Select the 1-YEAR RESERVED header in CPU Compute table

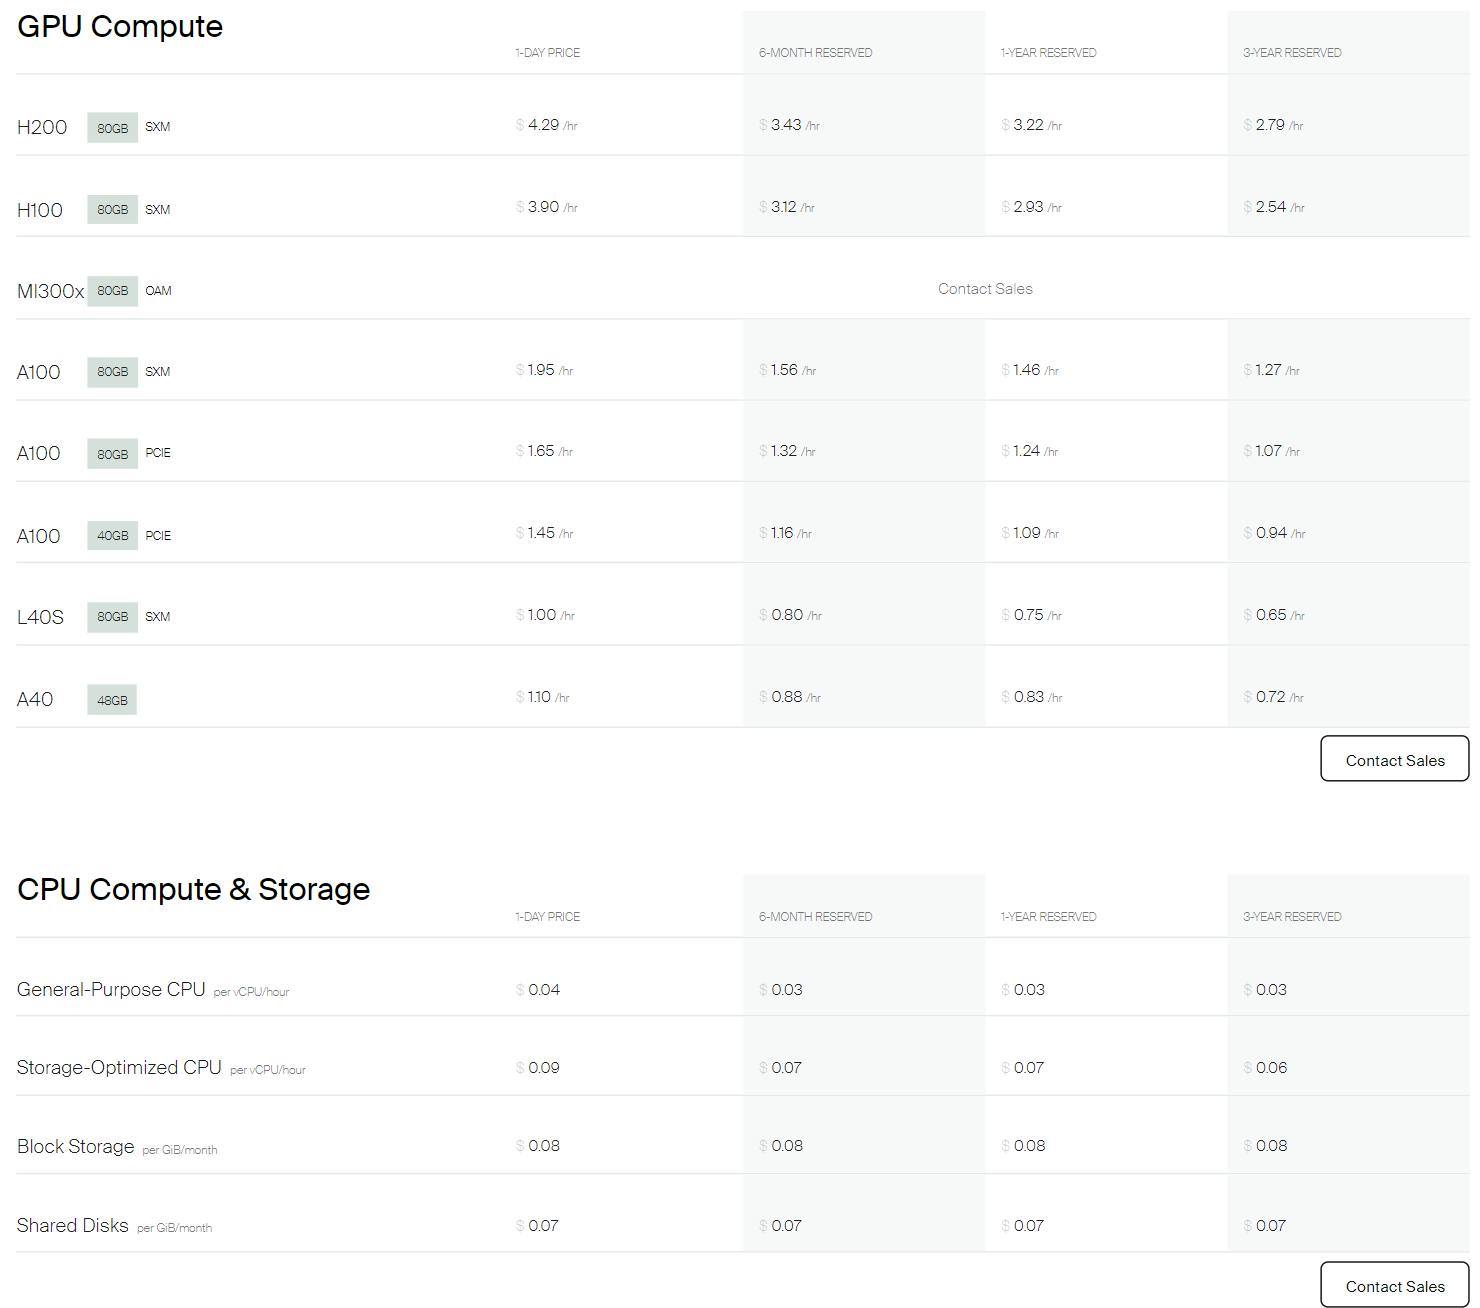coord(1048,917)
